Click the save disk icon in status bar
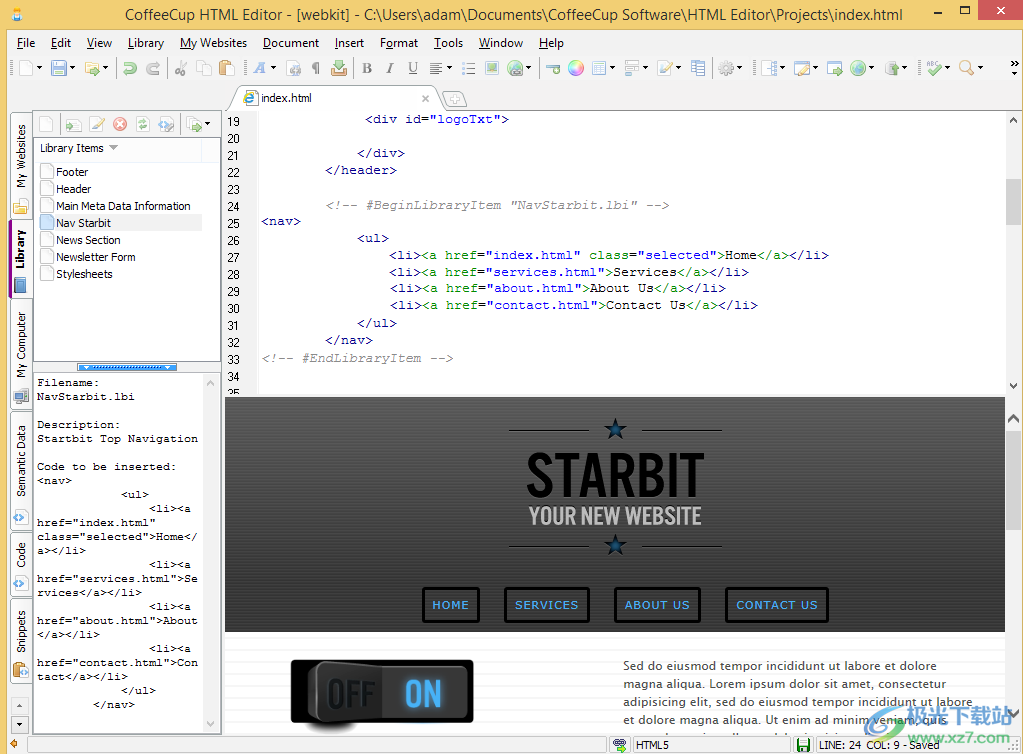The image size is (1023, 754). 804,745
